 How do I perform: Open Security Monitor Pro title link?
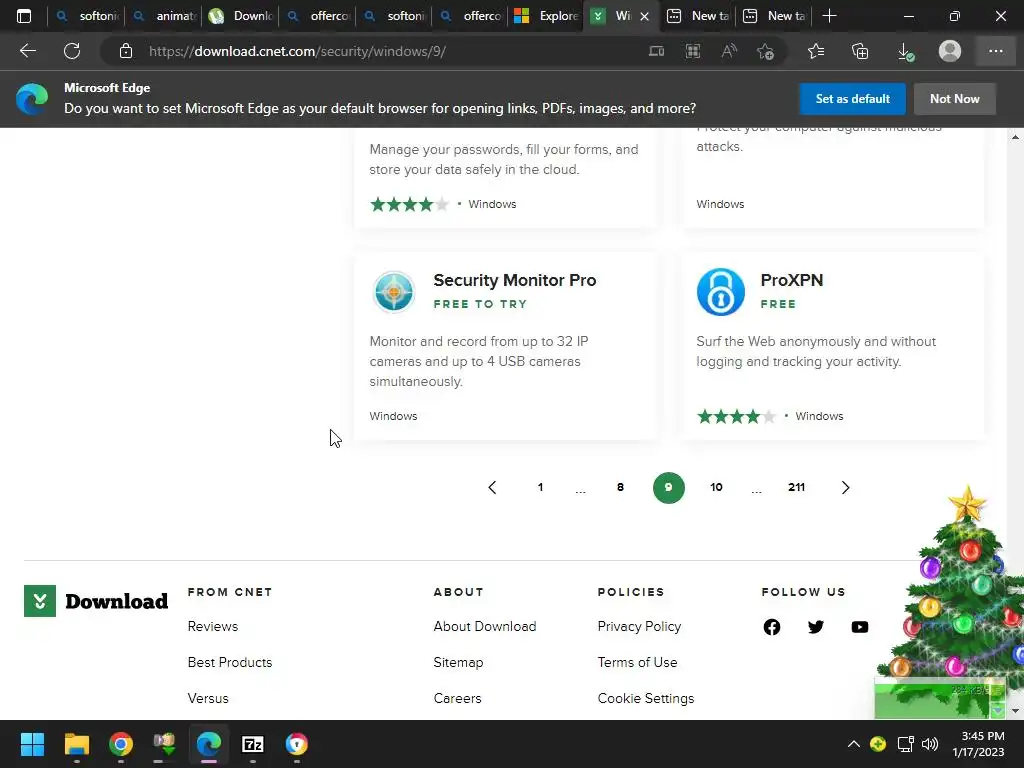515,280
